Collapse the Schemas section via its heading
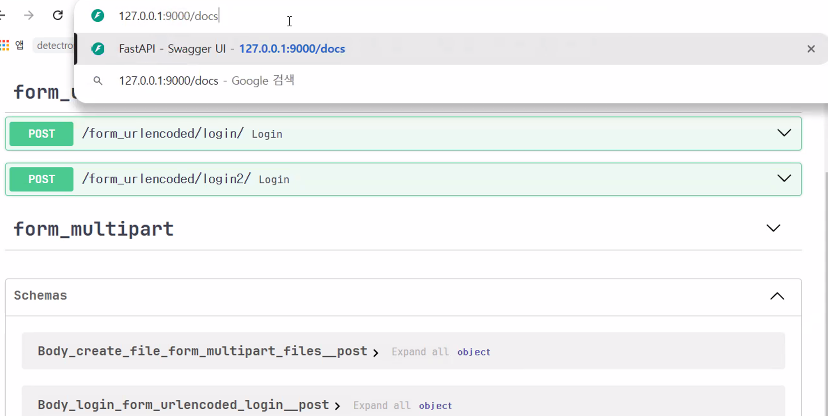 pos(40,295)
